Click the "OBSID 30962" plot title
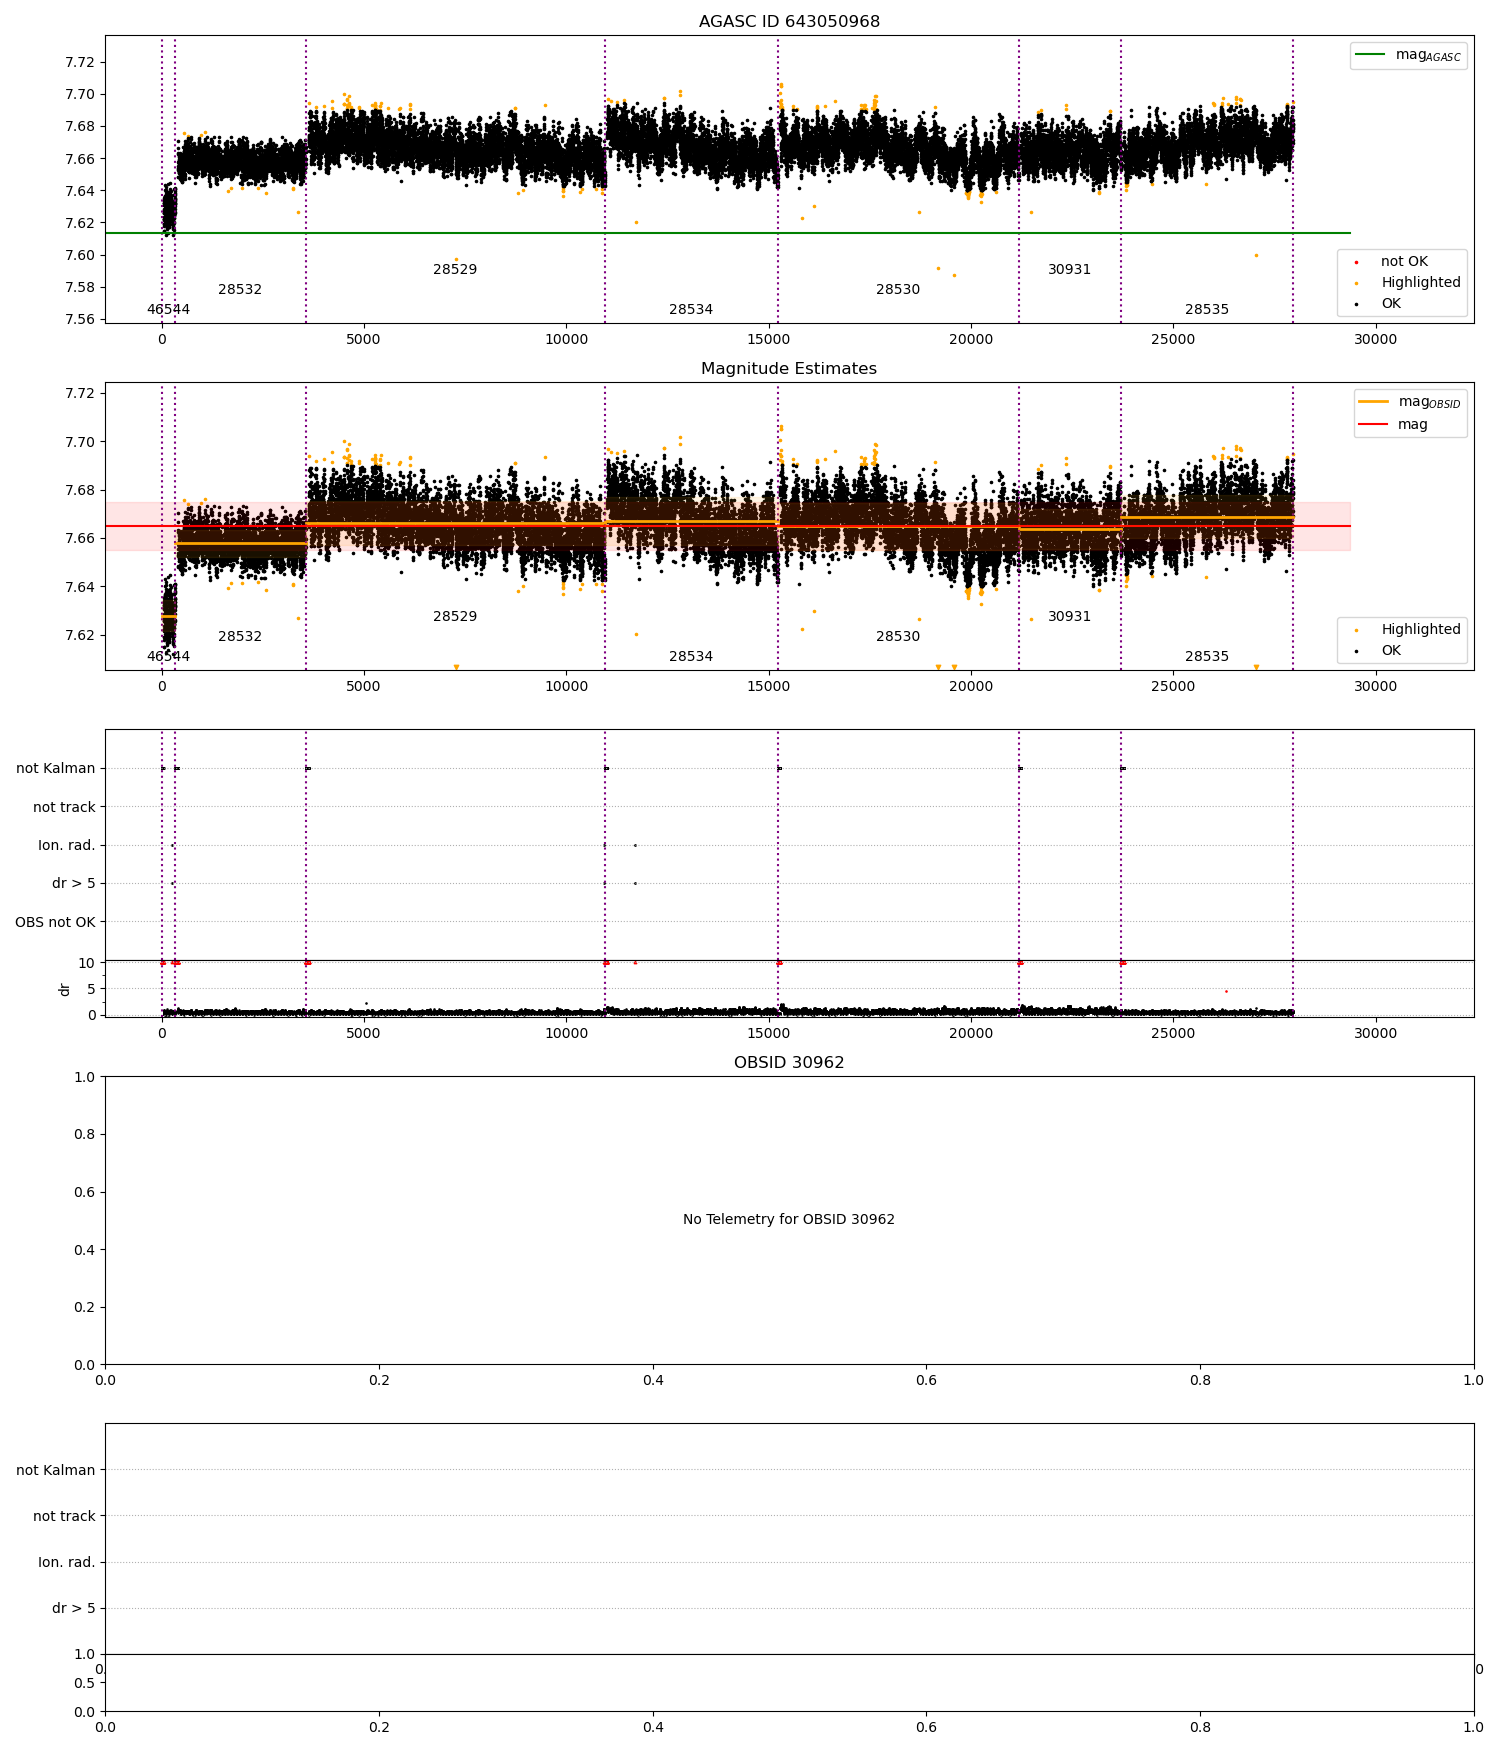The width and height of the screenshot is (1500, 1750). (x=789, y=1063)
